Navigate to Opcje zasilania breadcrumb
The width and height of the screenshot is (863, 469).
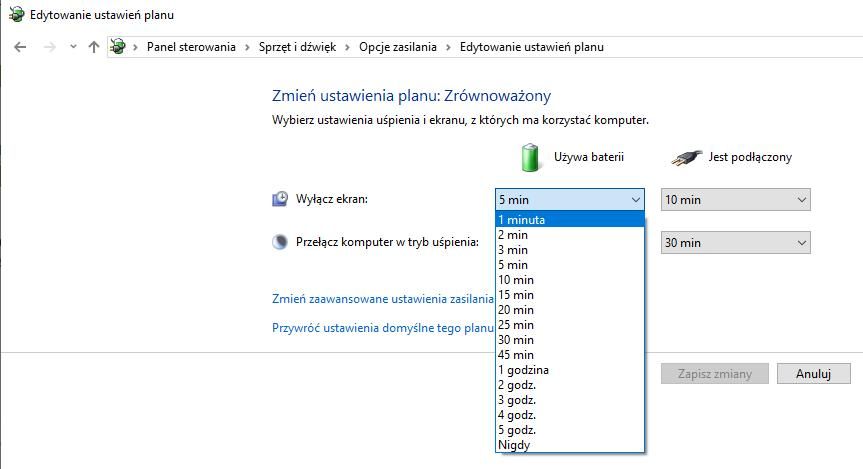coord(398,47)
